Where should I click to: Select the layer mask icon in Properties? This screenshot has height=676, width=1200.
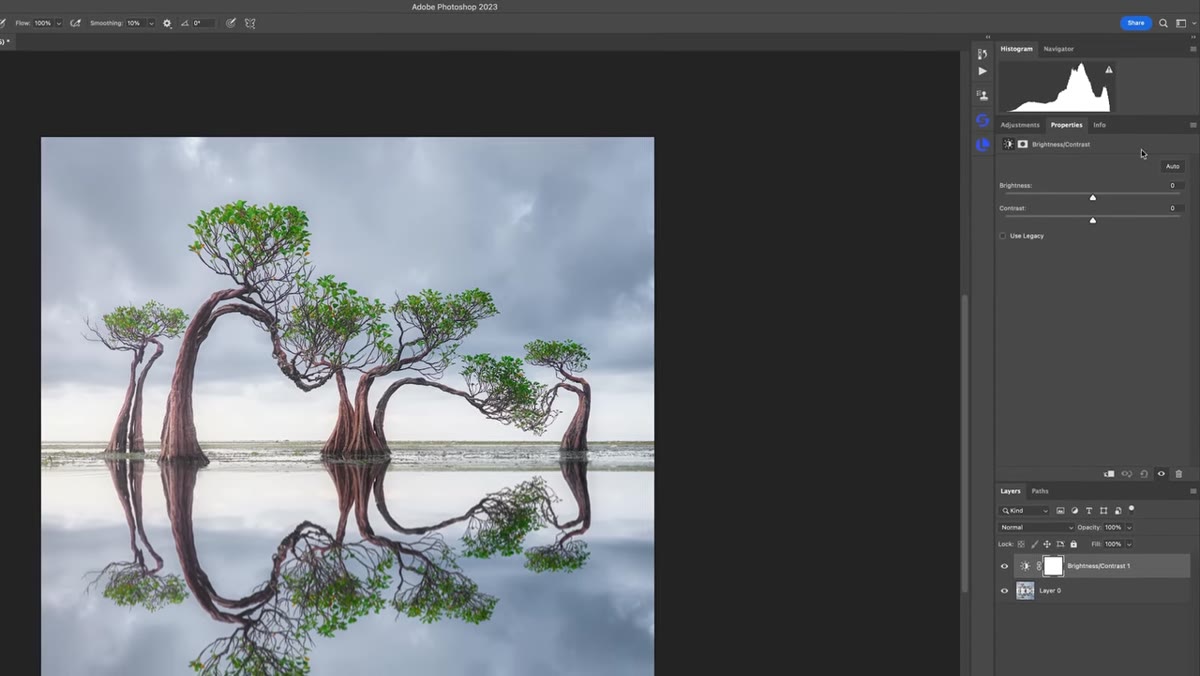click(x=1022, y=144)
